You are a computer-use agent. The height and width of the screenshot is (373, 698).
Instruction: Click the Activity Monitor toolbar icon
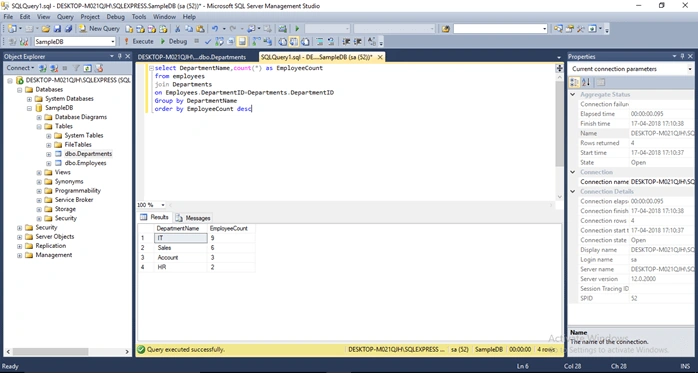[282, 28]
